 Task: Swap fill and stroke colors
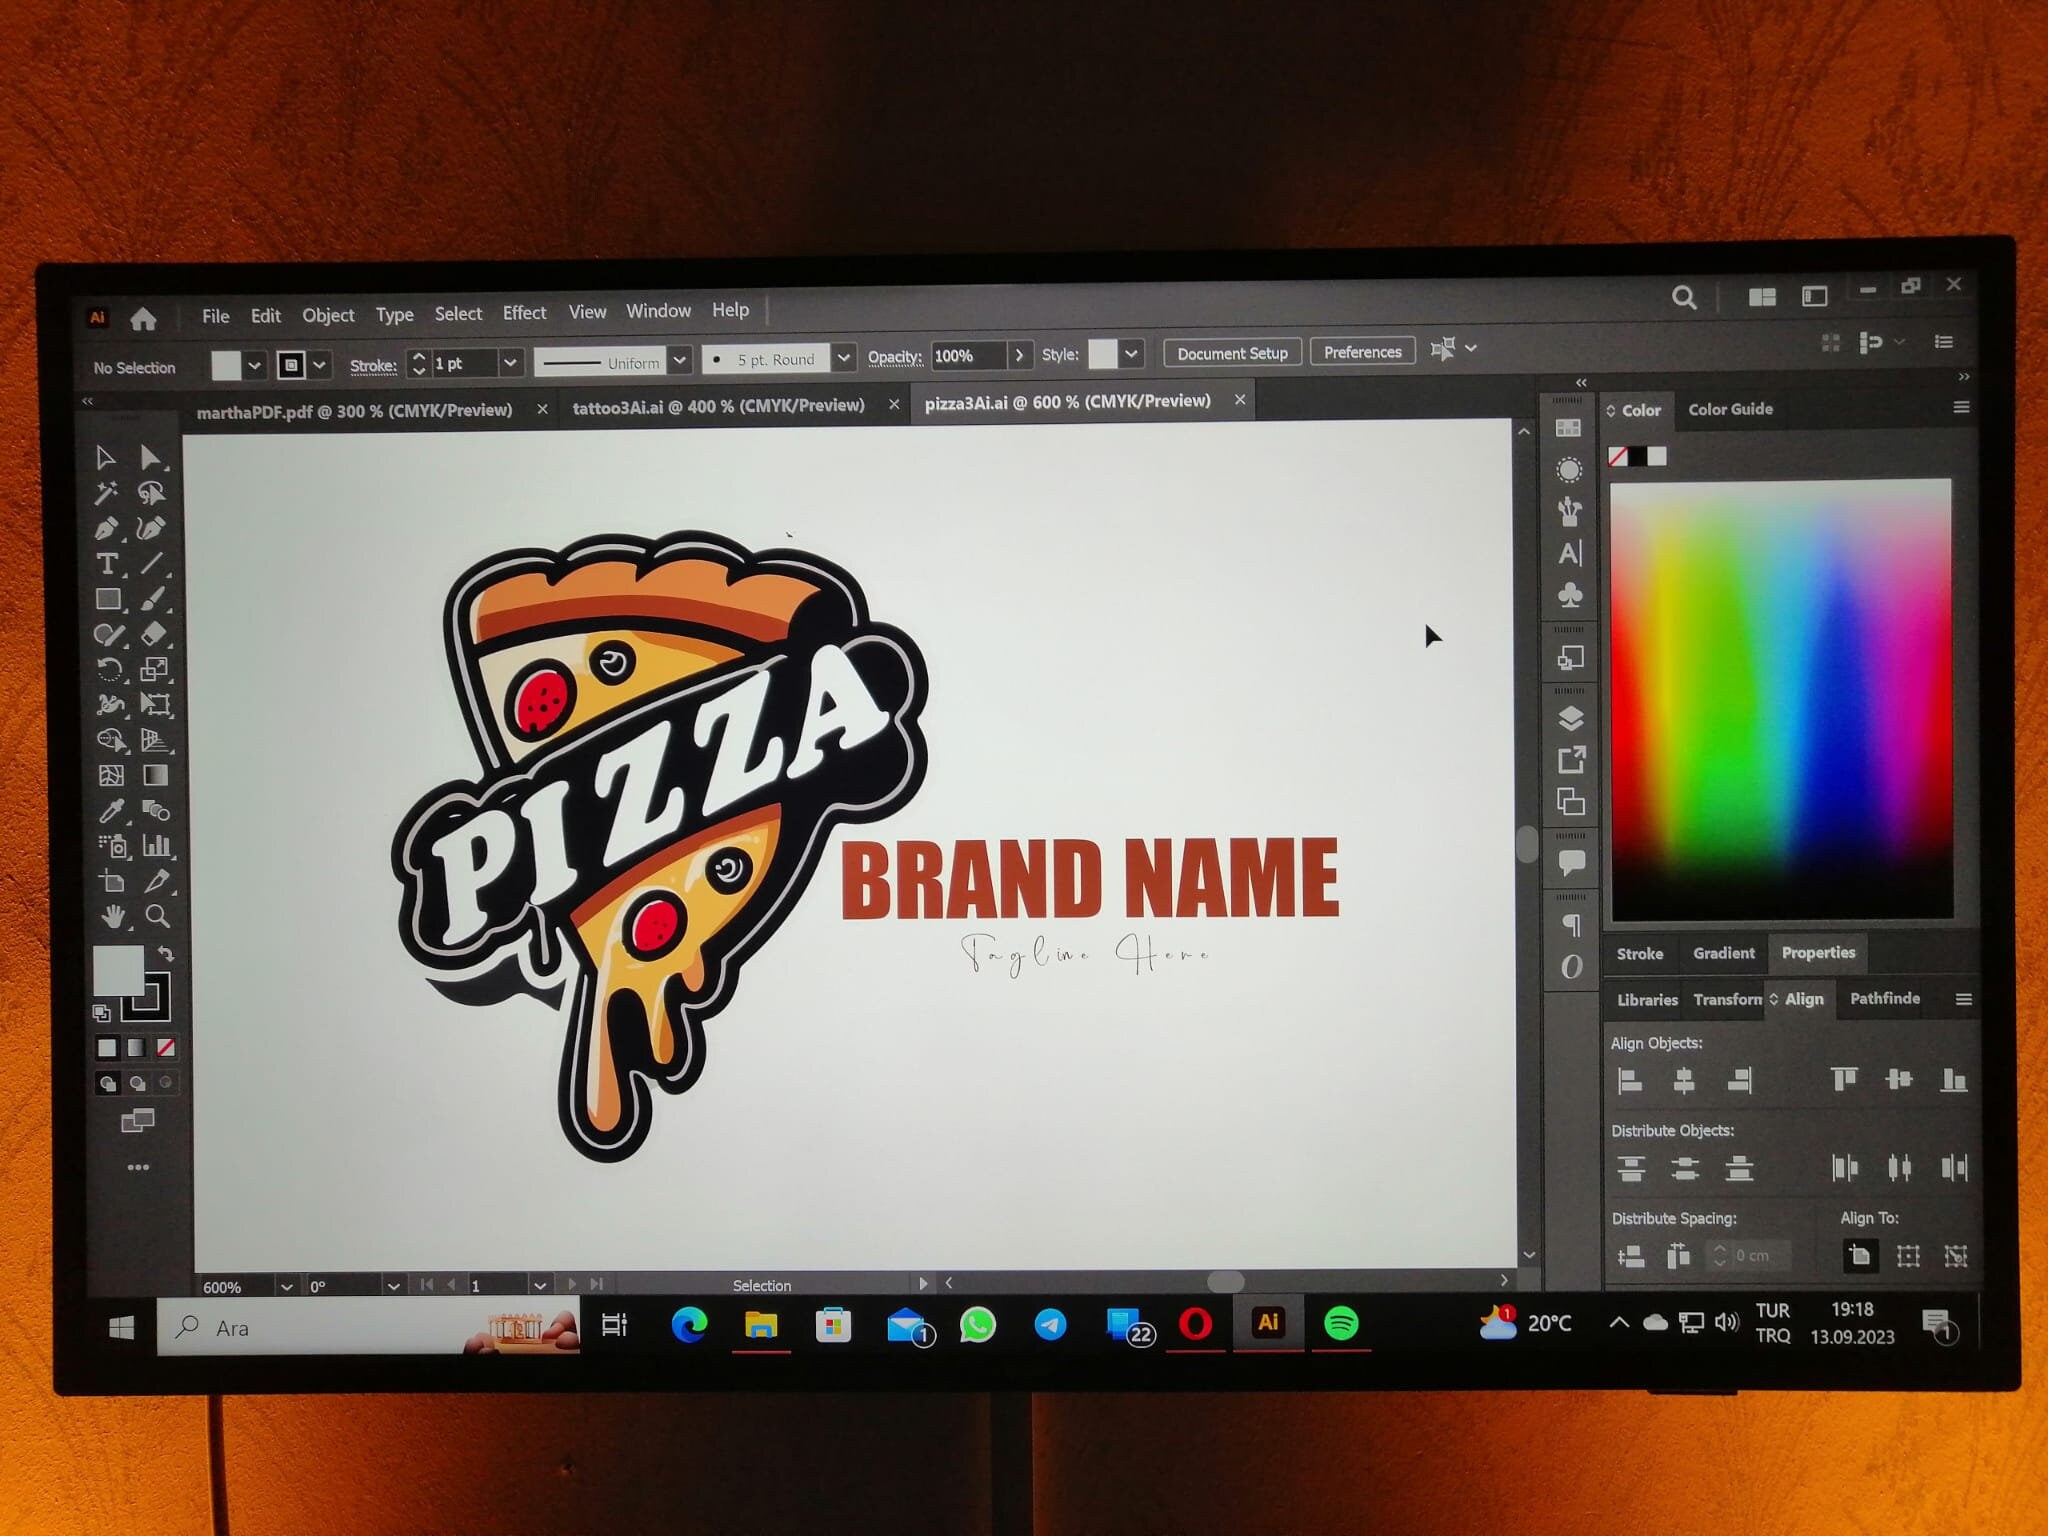(x=165, y=951)
